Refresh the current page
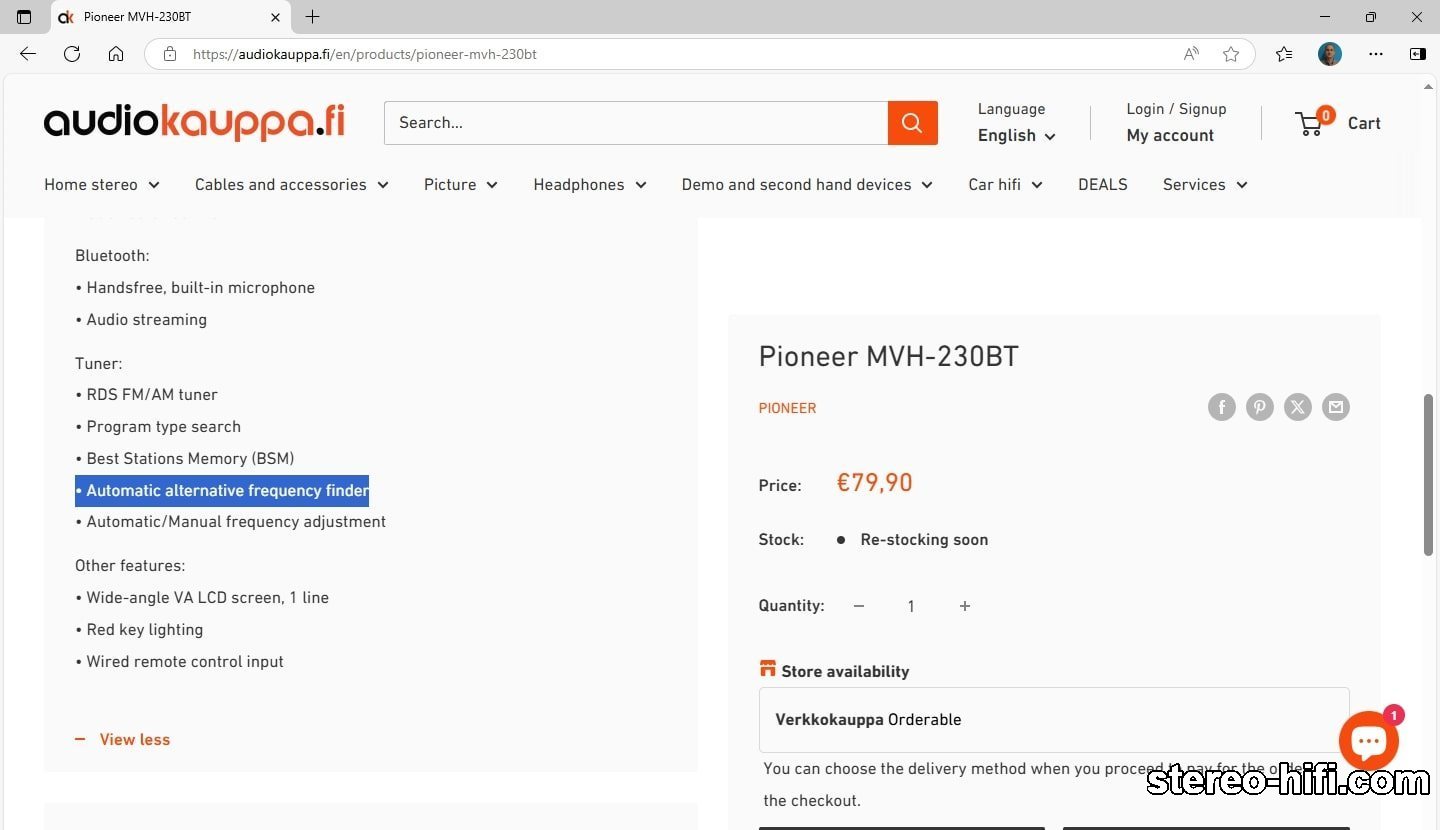1440x830 pixels. 72,54
